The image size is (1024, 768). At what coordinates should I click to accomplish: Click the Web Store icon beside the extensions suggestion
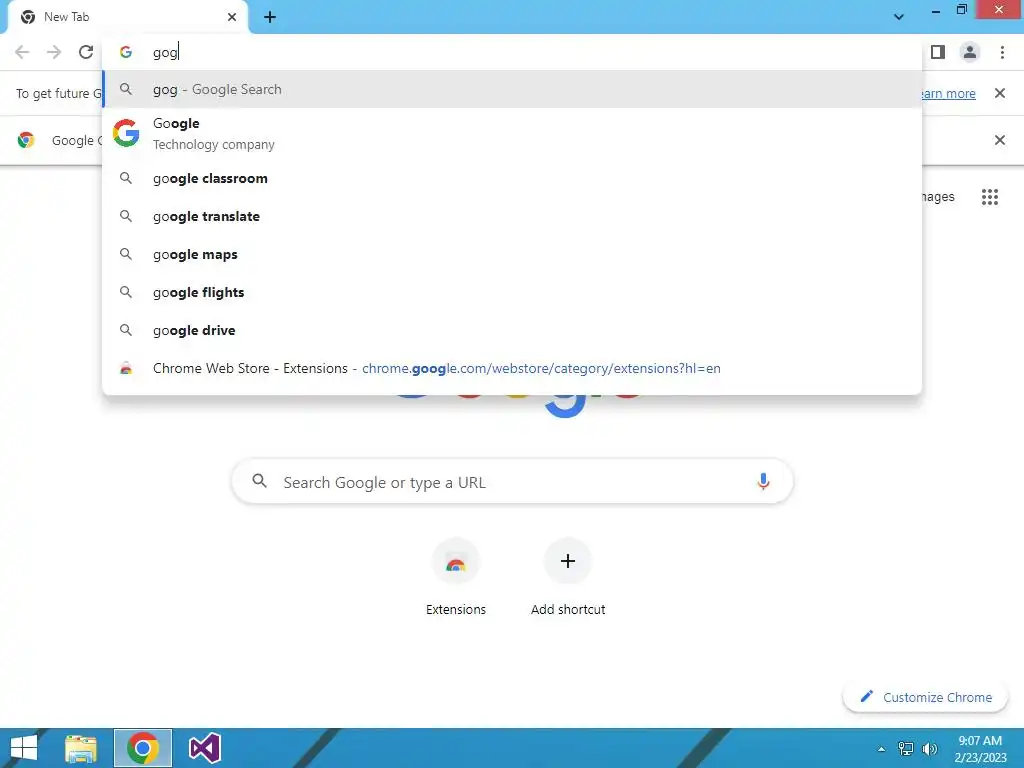[126, 368]
